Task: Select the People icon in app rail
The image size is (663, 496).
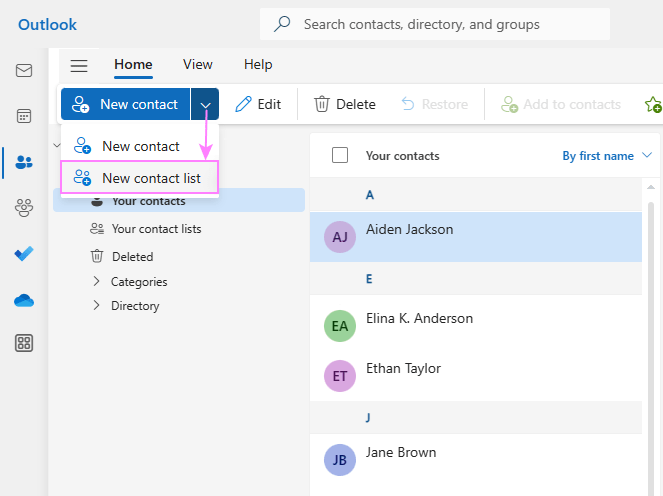Action: (24, 162)
